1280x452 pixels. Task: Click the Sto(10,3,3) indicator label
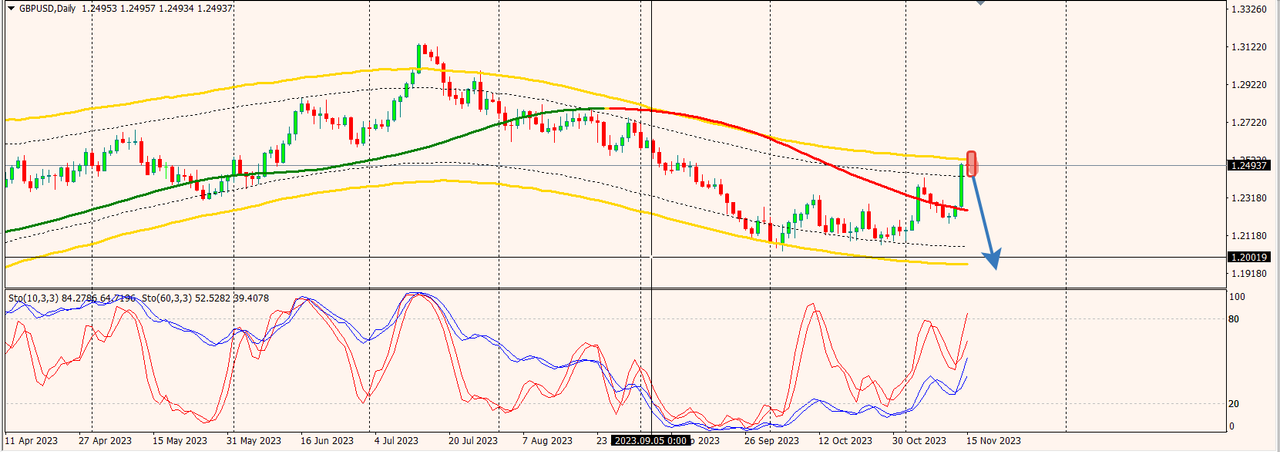(x=33, y=297)
